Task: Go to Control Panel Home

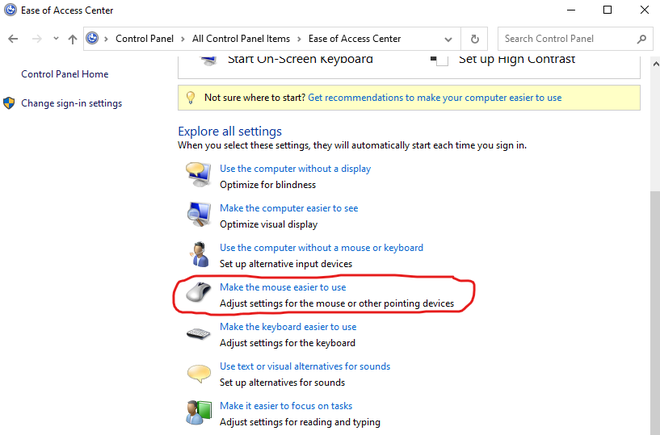Action: [x=65, y=74]
